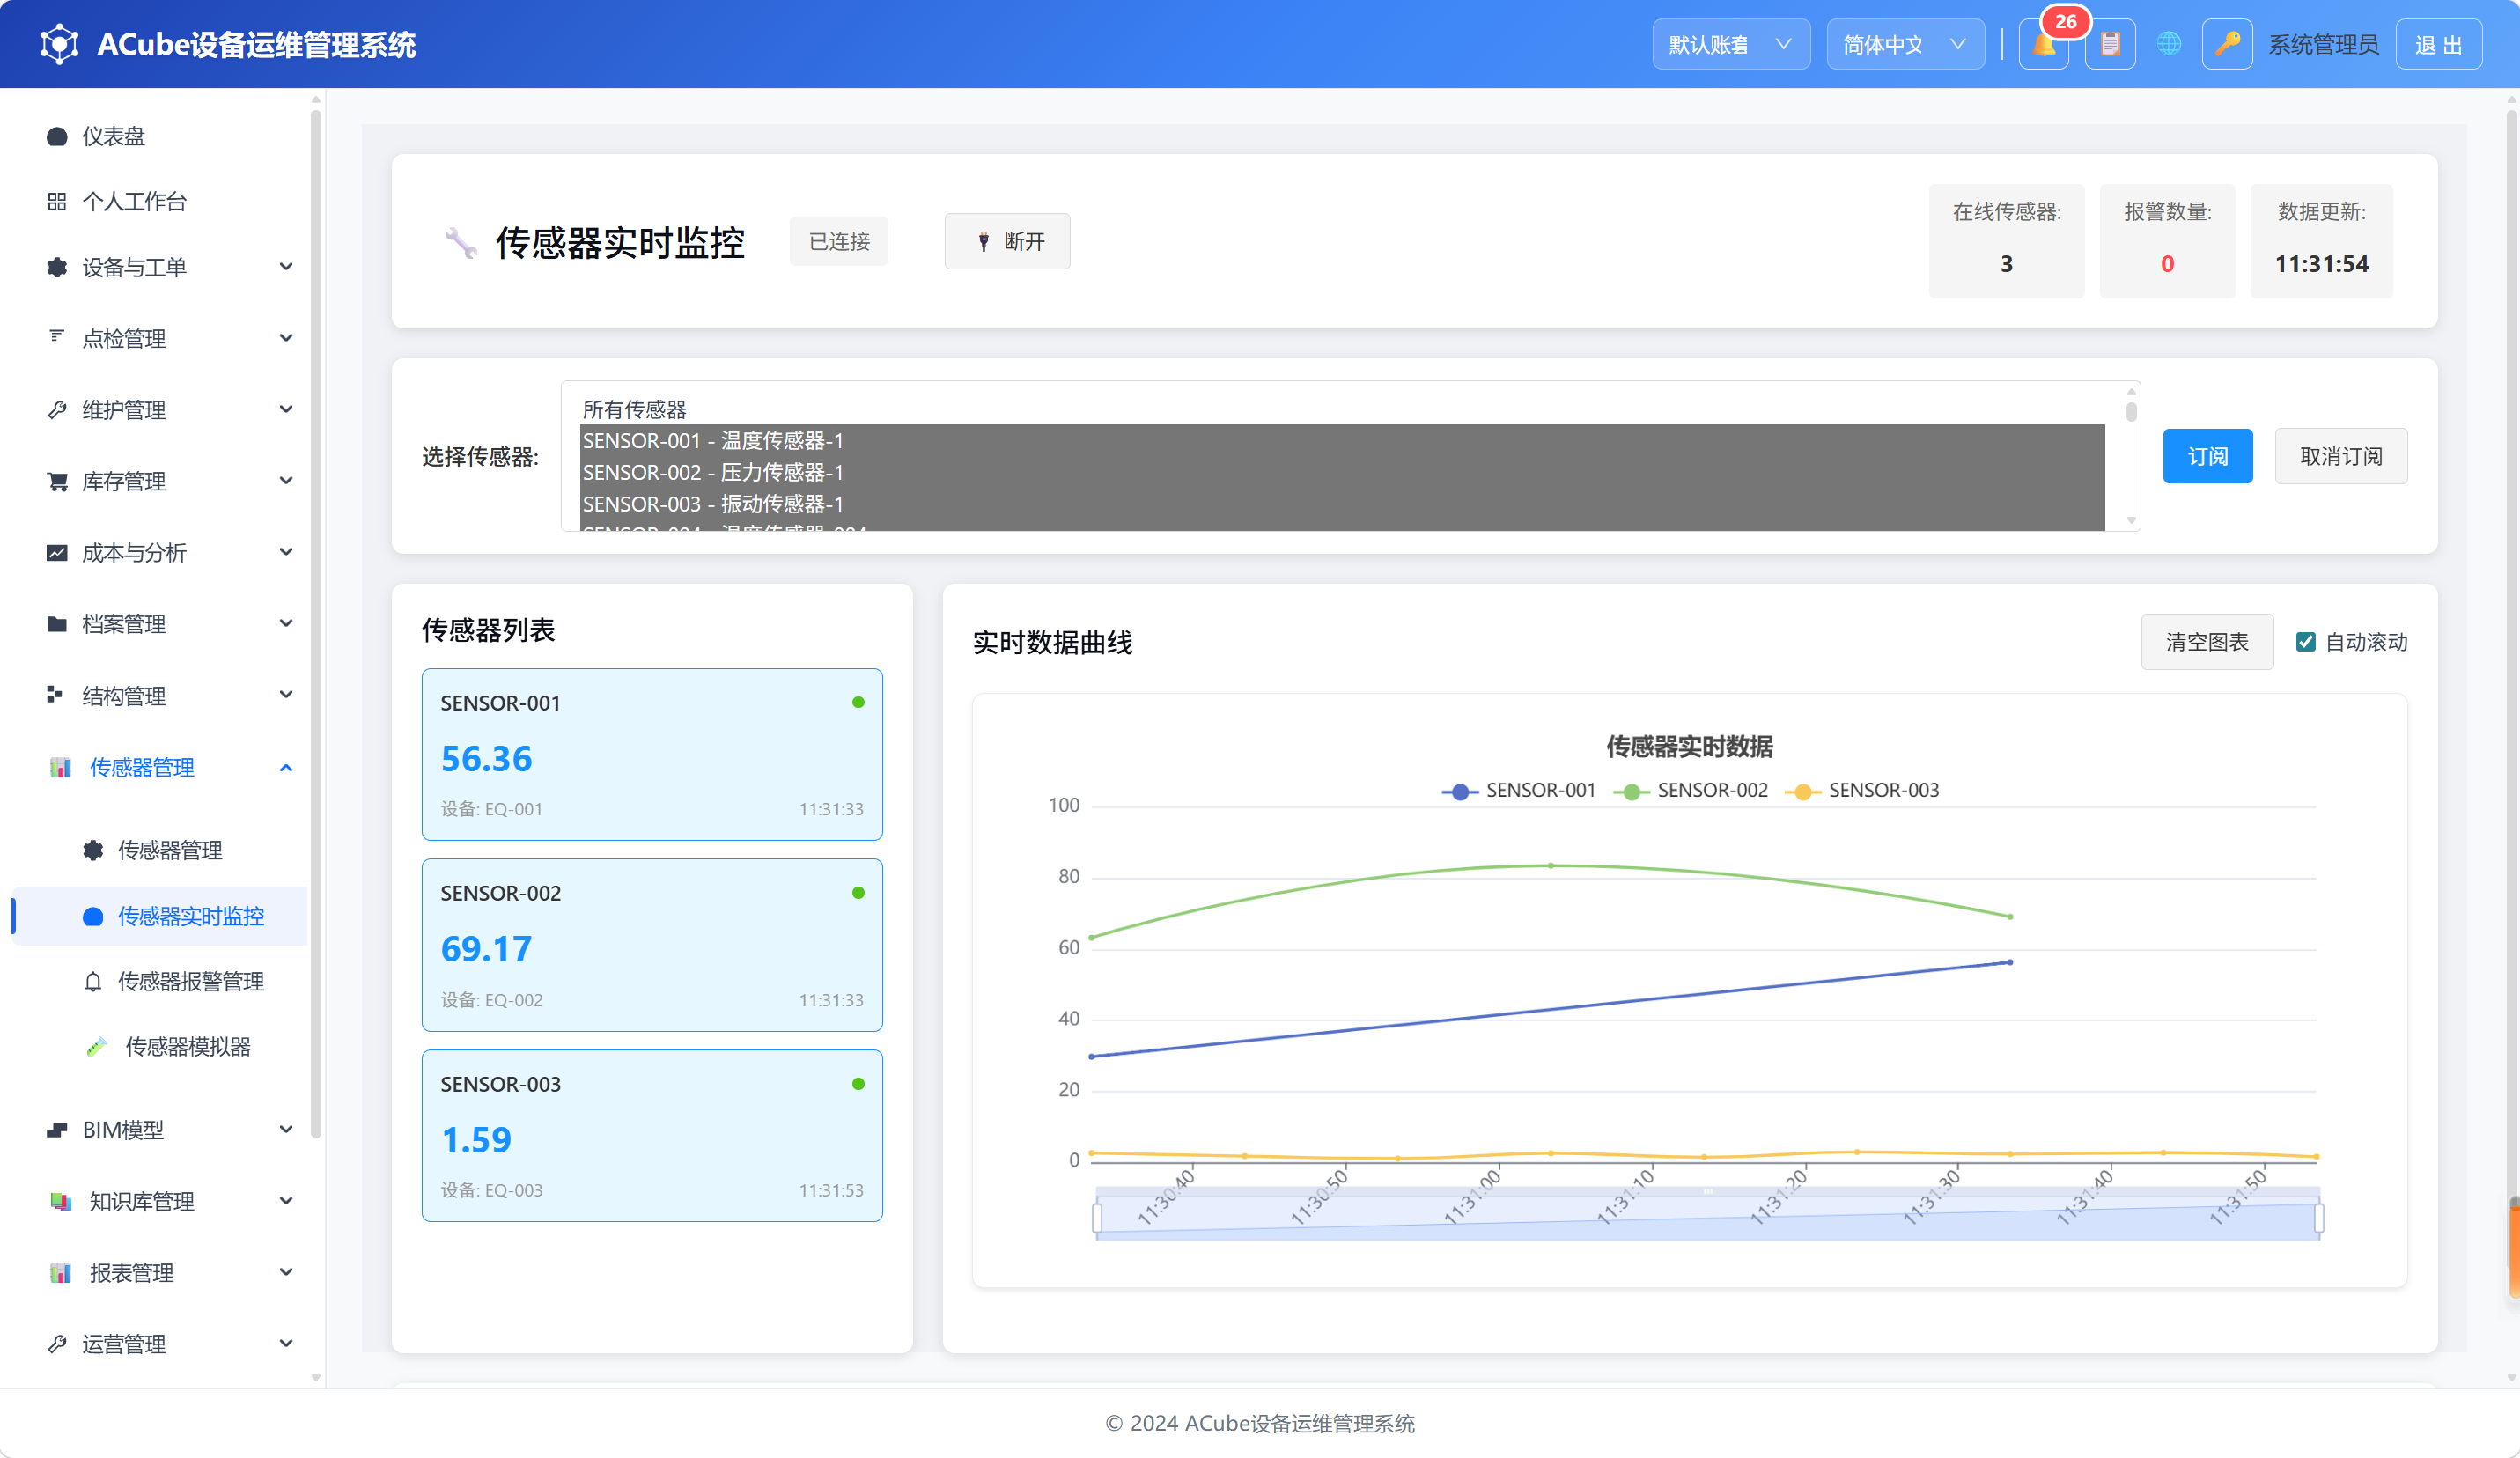Image resolution: width=2520 pixels, height=1458 pixels.
Task: Expand 点检管理 sidebar menu
Action: click(x=160, y=338)
